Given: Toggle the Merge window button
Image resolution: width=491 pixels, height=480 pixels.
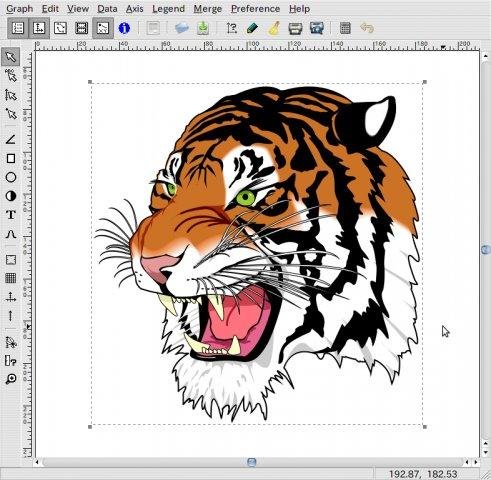Looking at the screenshot, I should tap(81, 28).
